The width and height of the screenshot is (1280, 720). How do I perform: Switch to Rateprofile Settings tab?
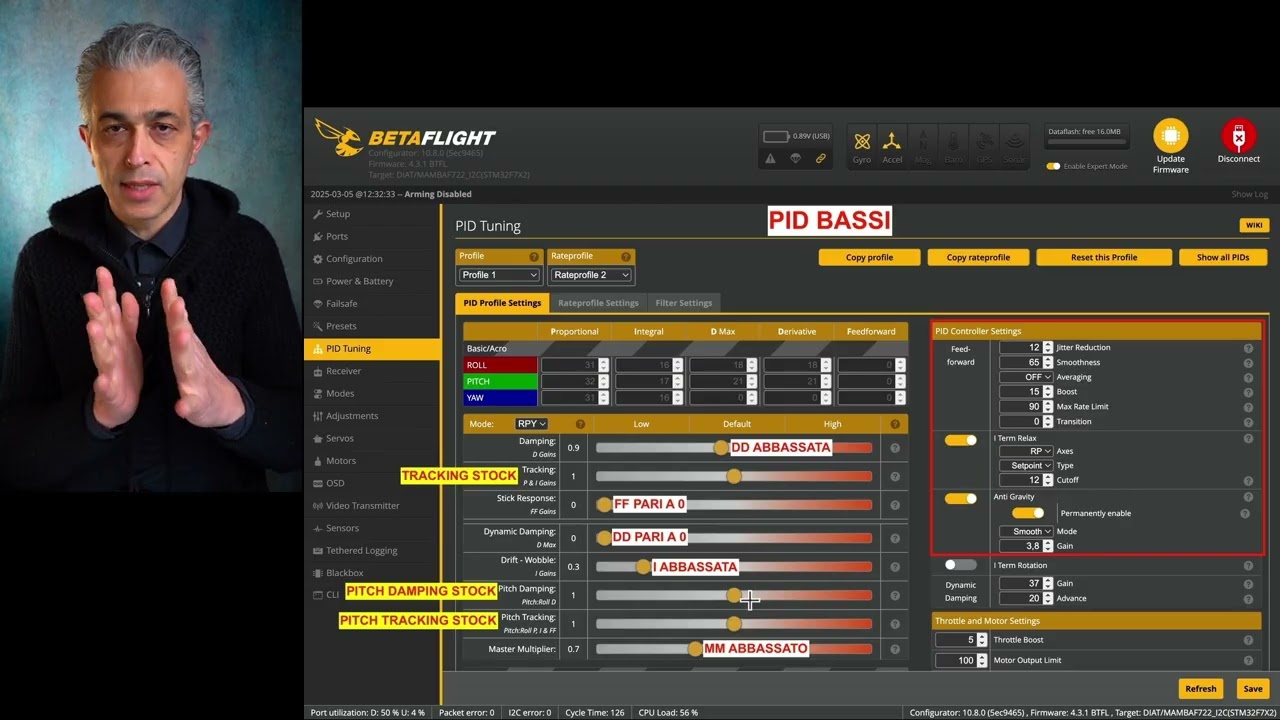pos(598,303)
